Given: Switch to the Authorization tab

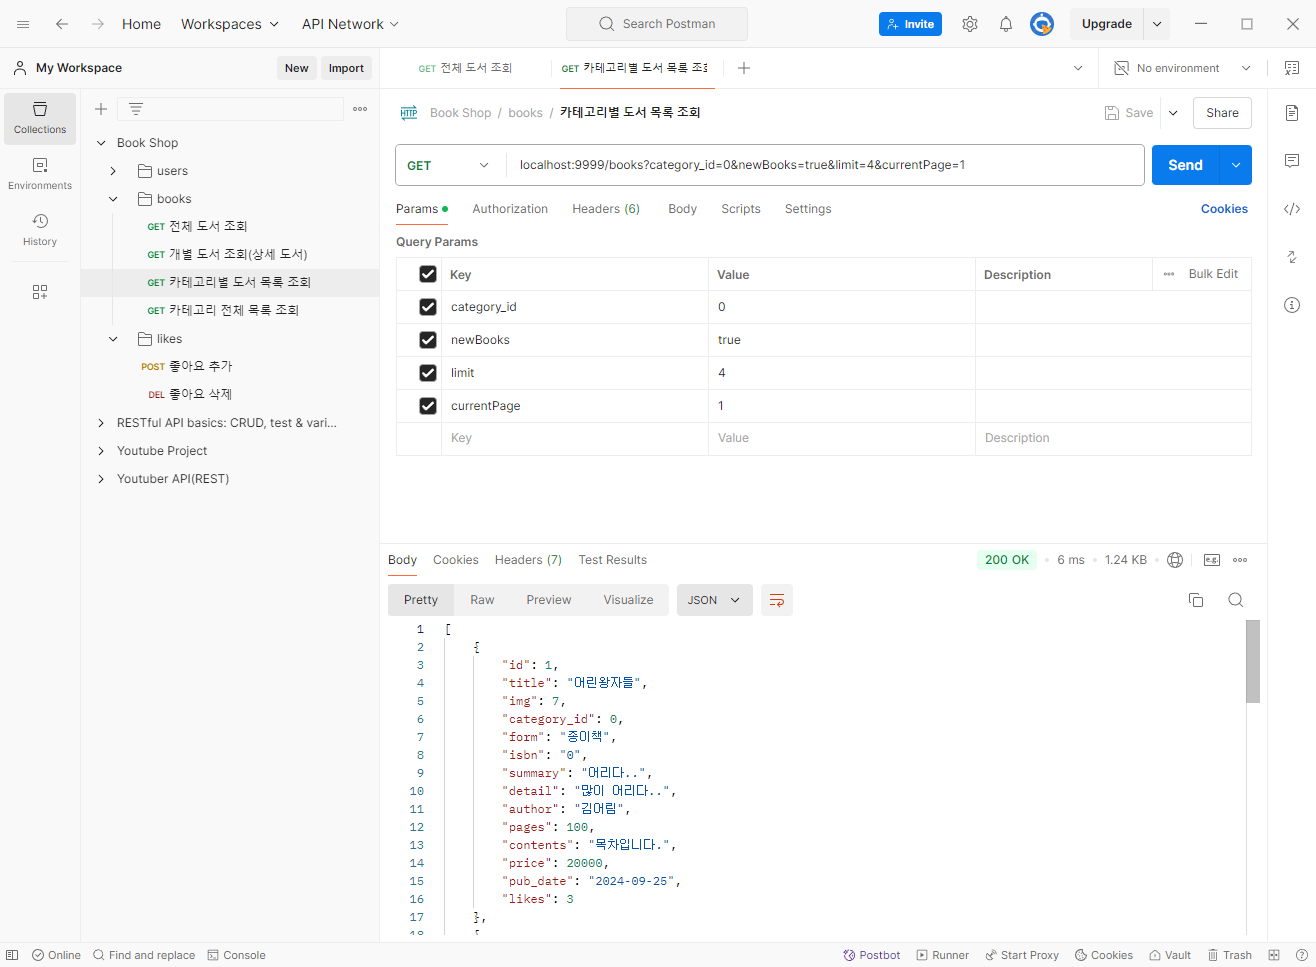Looking at the screenshot, I should (510, 209).
